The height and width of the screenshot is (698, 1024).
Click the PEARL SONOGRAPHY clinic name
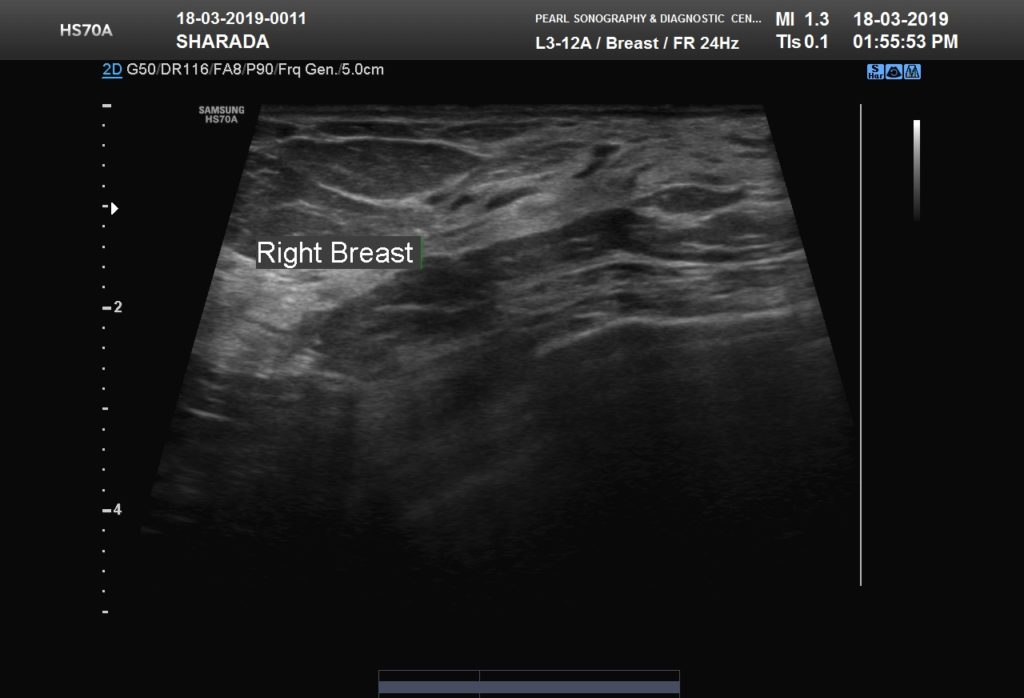click(x=648, y=18)
